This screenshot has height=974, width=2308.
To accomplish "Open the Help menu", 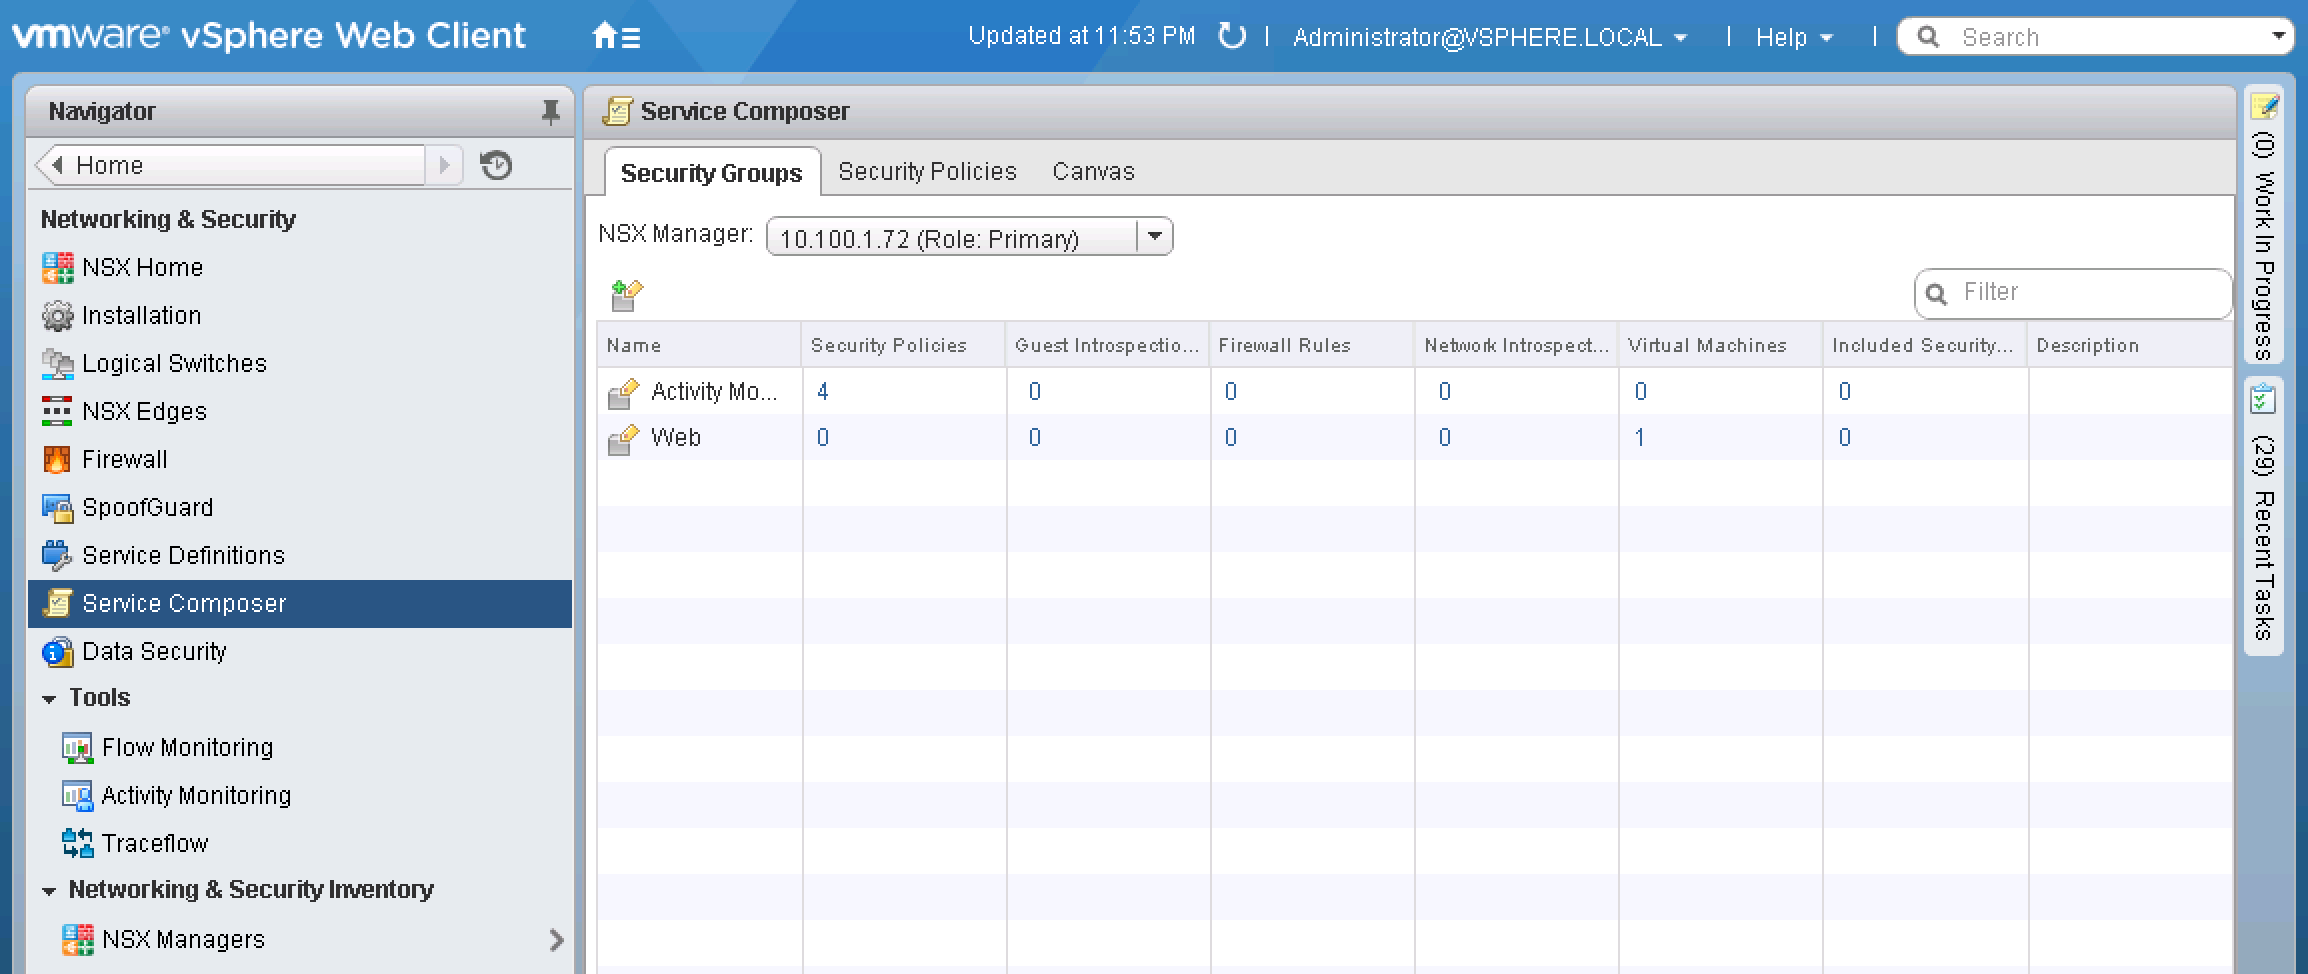I will pos(1792,38).
